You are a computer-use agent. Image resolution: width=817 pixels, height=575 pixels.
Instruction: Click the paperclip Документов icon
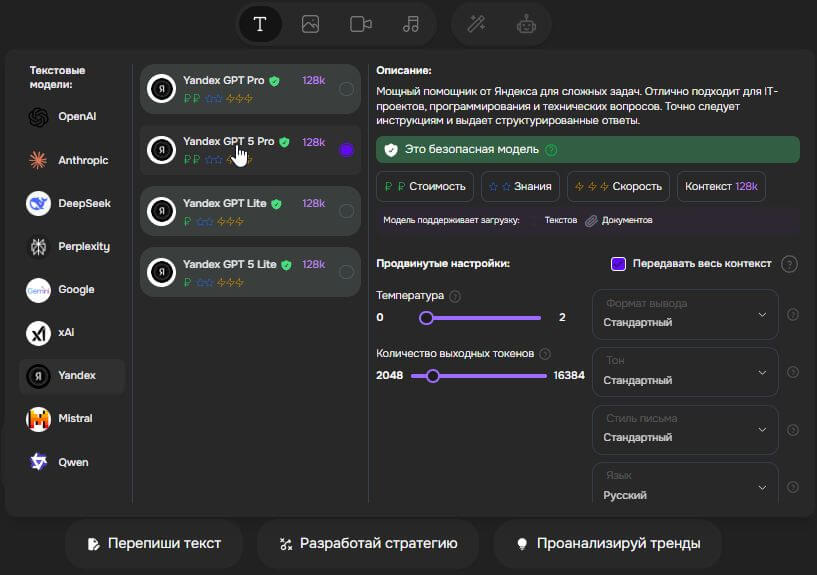click(591, 221)
